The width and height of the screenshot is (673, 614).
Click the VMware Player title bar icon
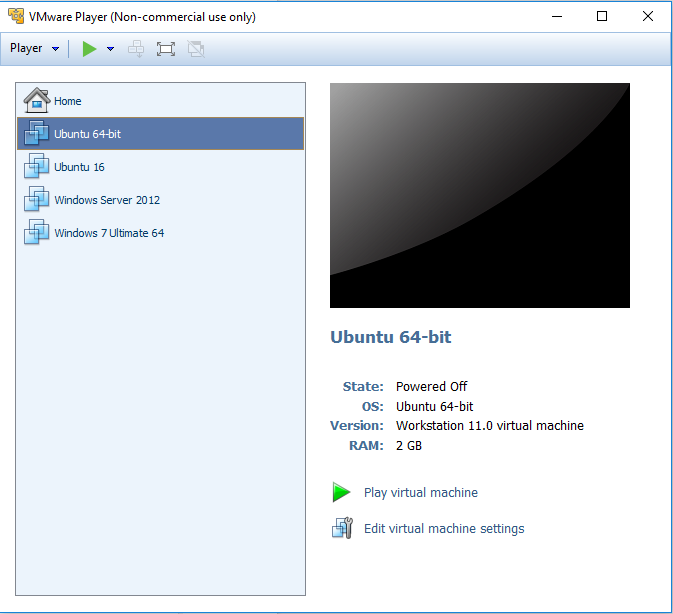tap(16, 16)
